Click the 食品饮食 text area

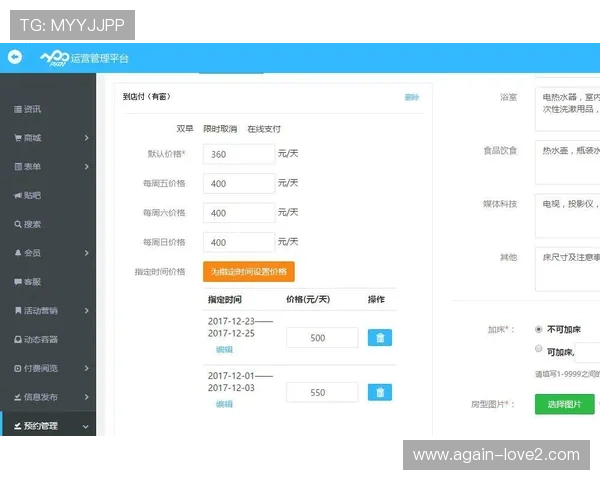pos(567,163)
